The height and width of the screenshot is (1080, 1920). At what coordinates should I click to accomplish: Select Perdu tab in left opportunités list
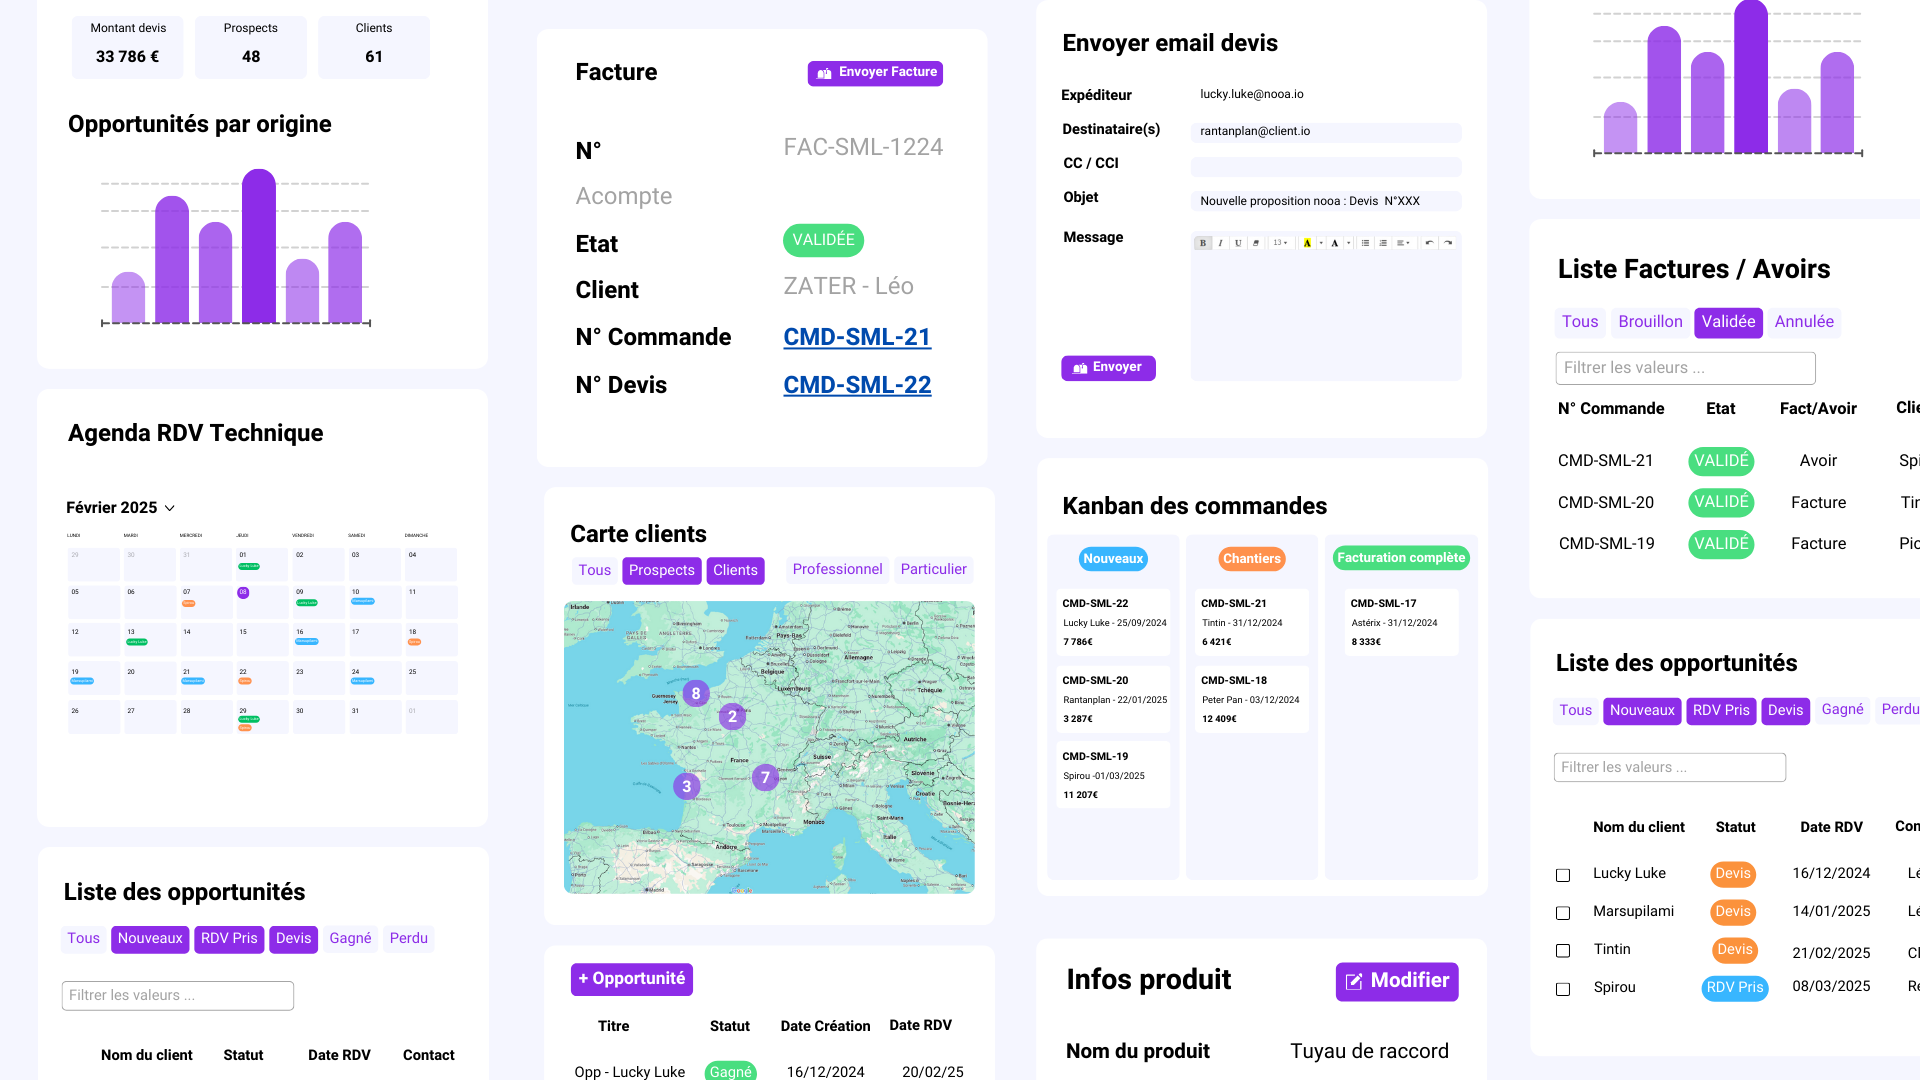pos(408,939)
